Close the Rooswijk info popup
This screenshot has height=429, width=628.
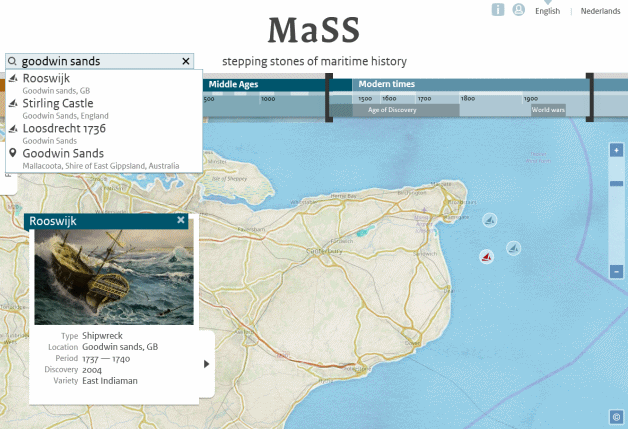(181, 220)
